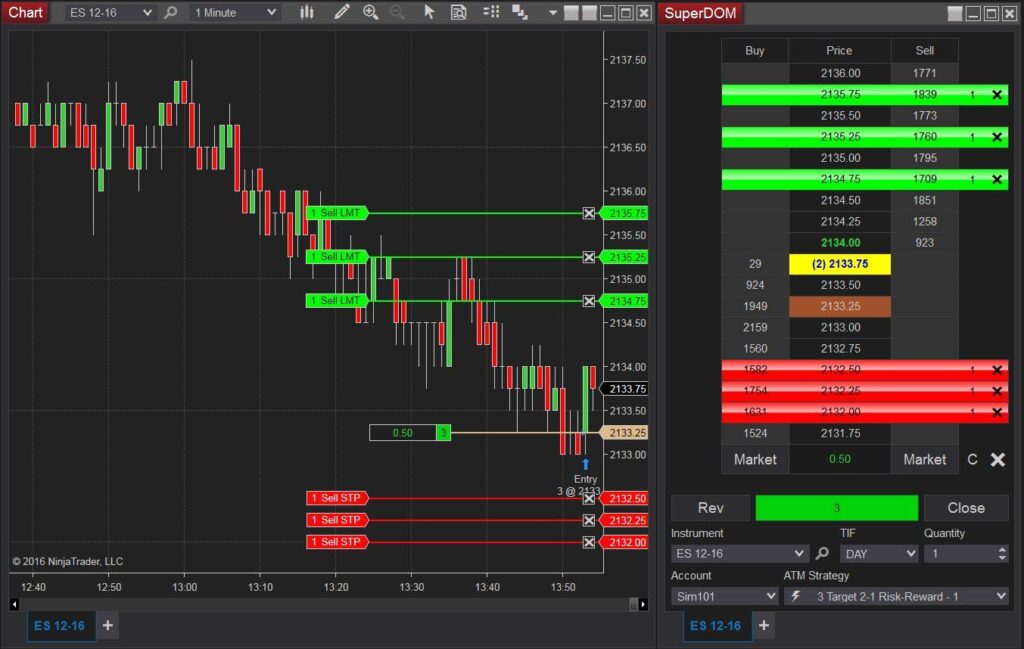Click the ATM Strategy lightning bolt icon
The image size is (1024, 649).
tap(795, 595)
